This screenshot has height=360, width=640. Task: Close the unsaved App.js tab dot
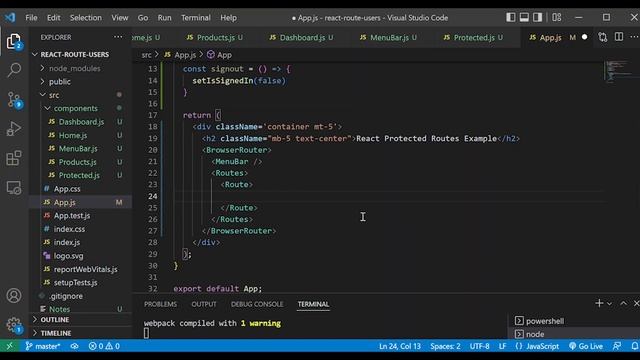pos(584,37)
